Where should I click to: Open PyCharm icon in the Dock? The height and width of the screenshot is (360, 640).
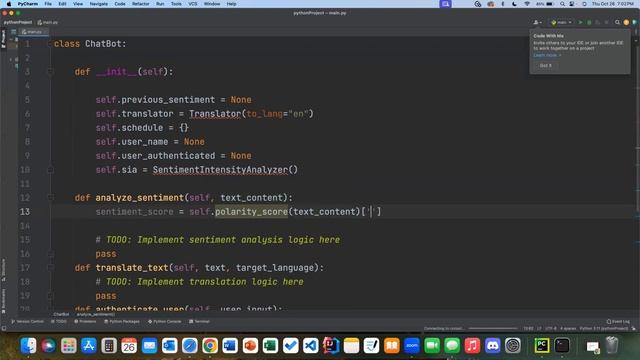point(542,346)
